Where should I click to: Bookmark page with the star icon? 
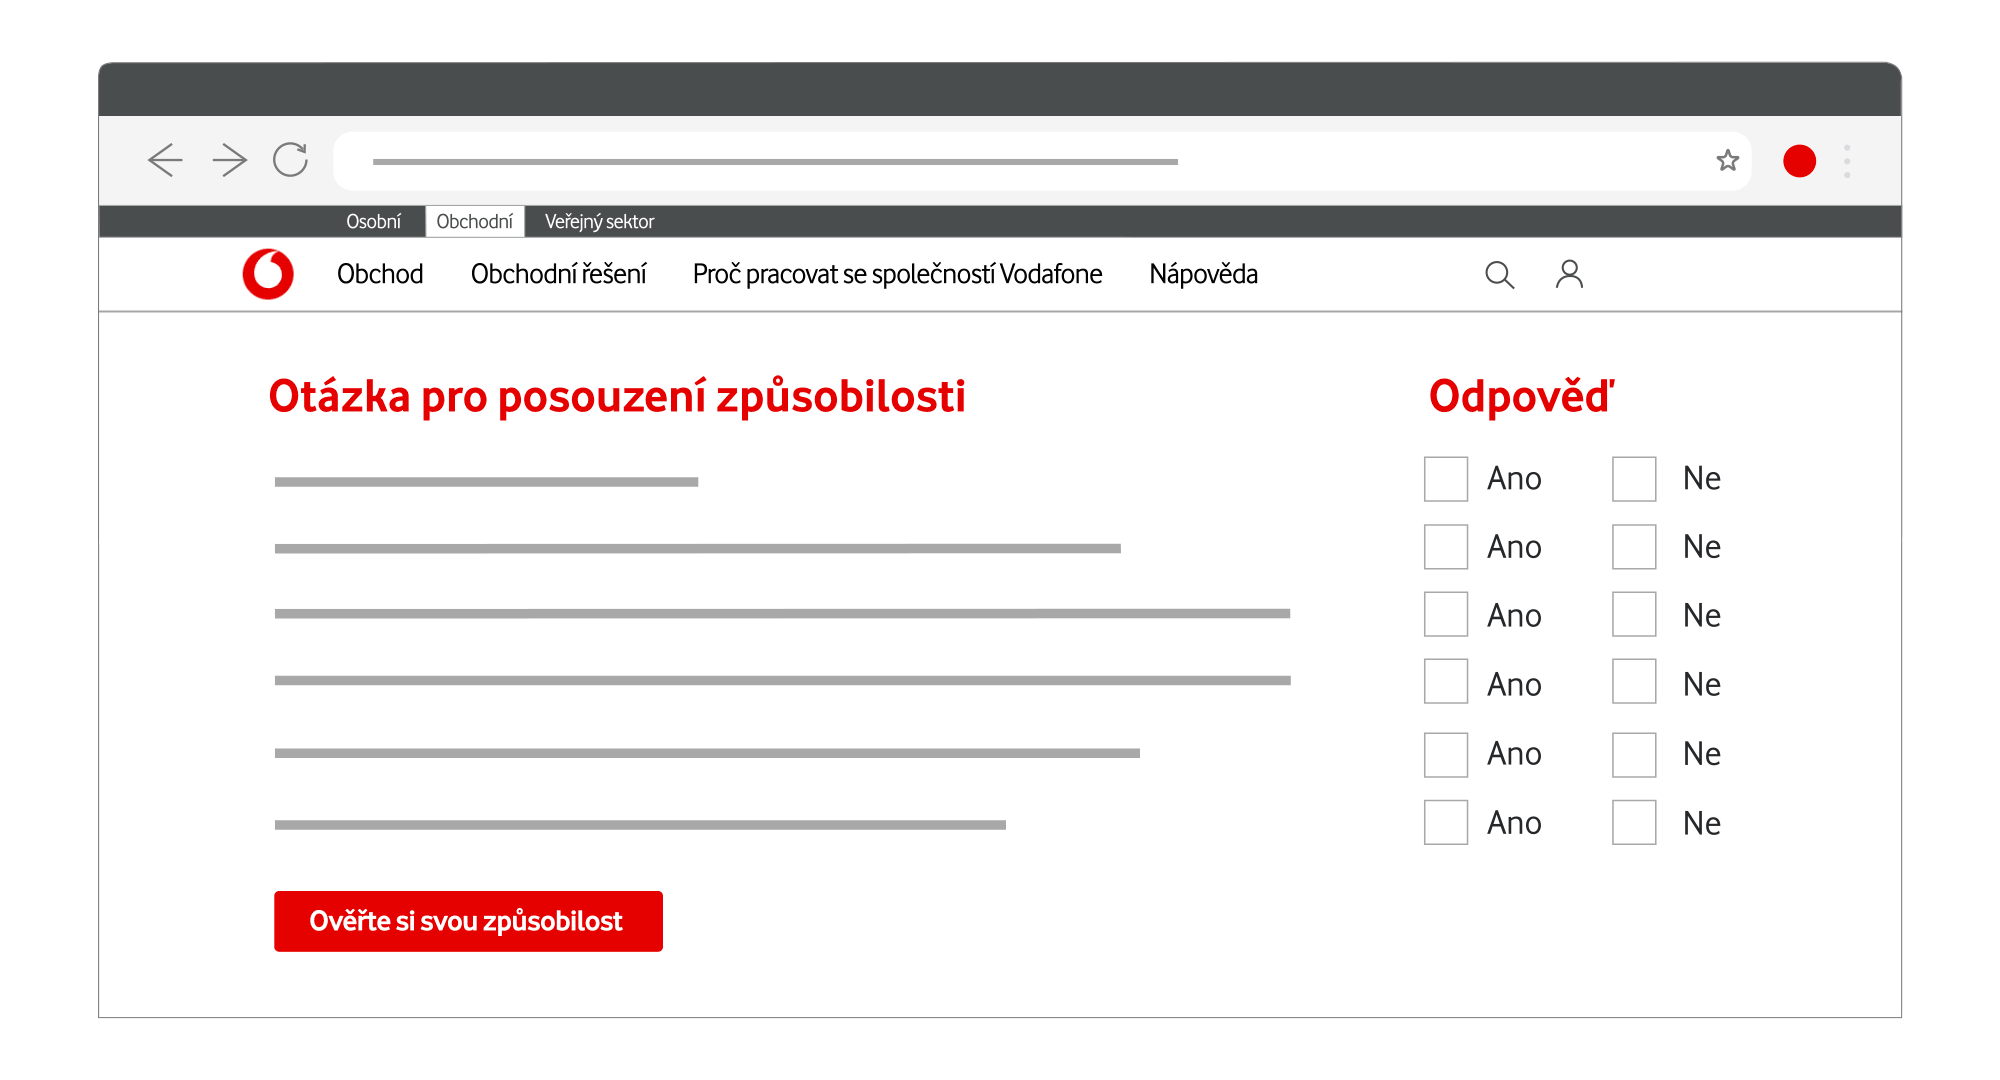(x=1728, y=160)
